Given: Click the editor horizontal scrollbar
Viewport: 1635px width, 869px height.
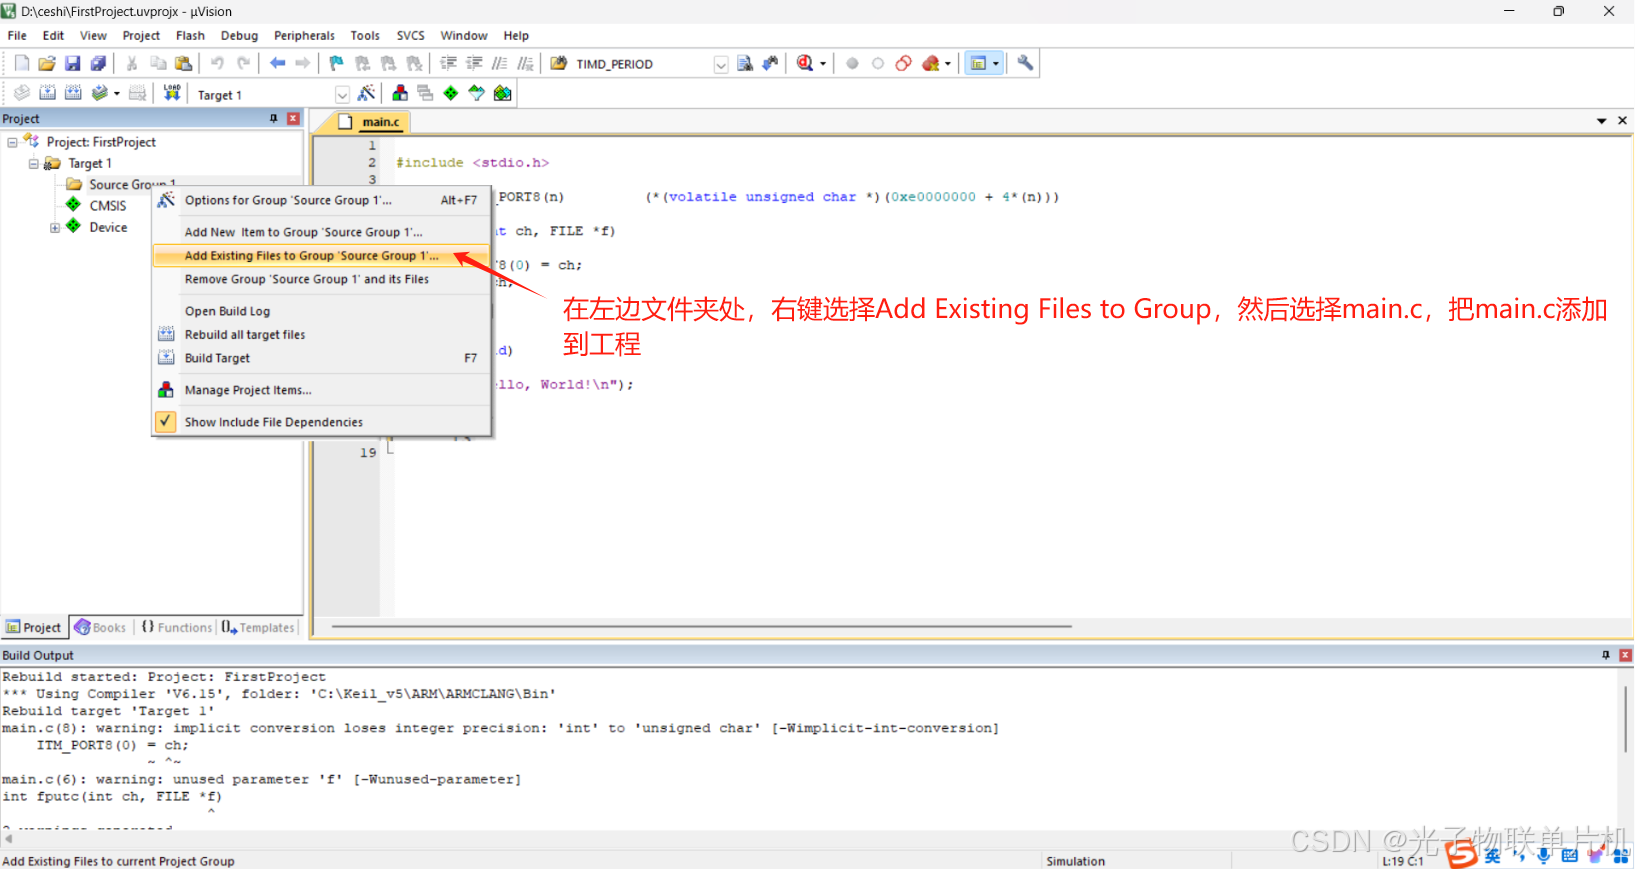Looking at the screenshot, I should pyautogui.click(x=702, y=626).
